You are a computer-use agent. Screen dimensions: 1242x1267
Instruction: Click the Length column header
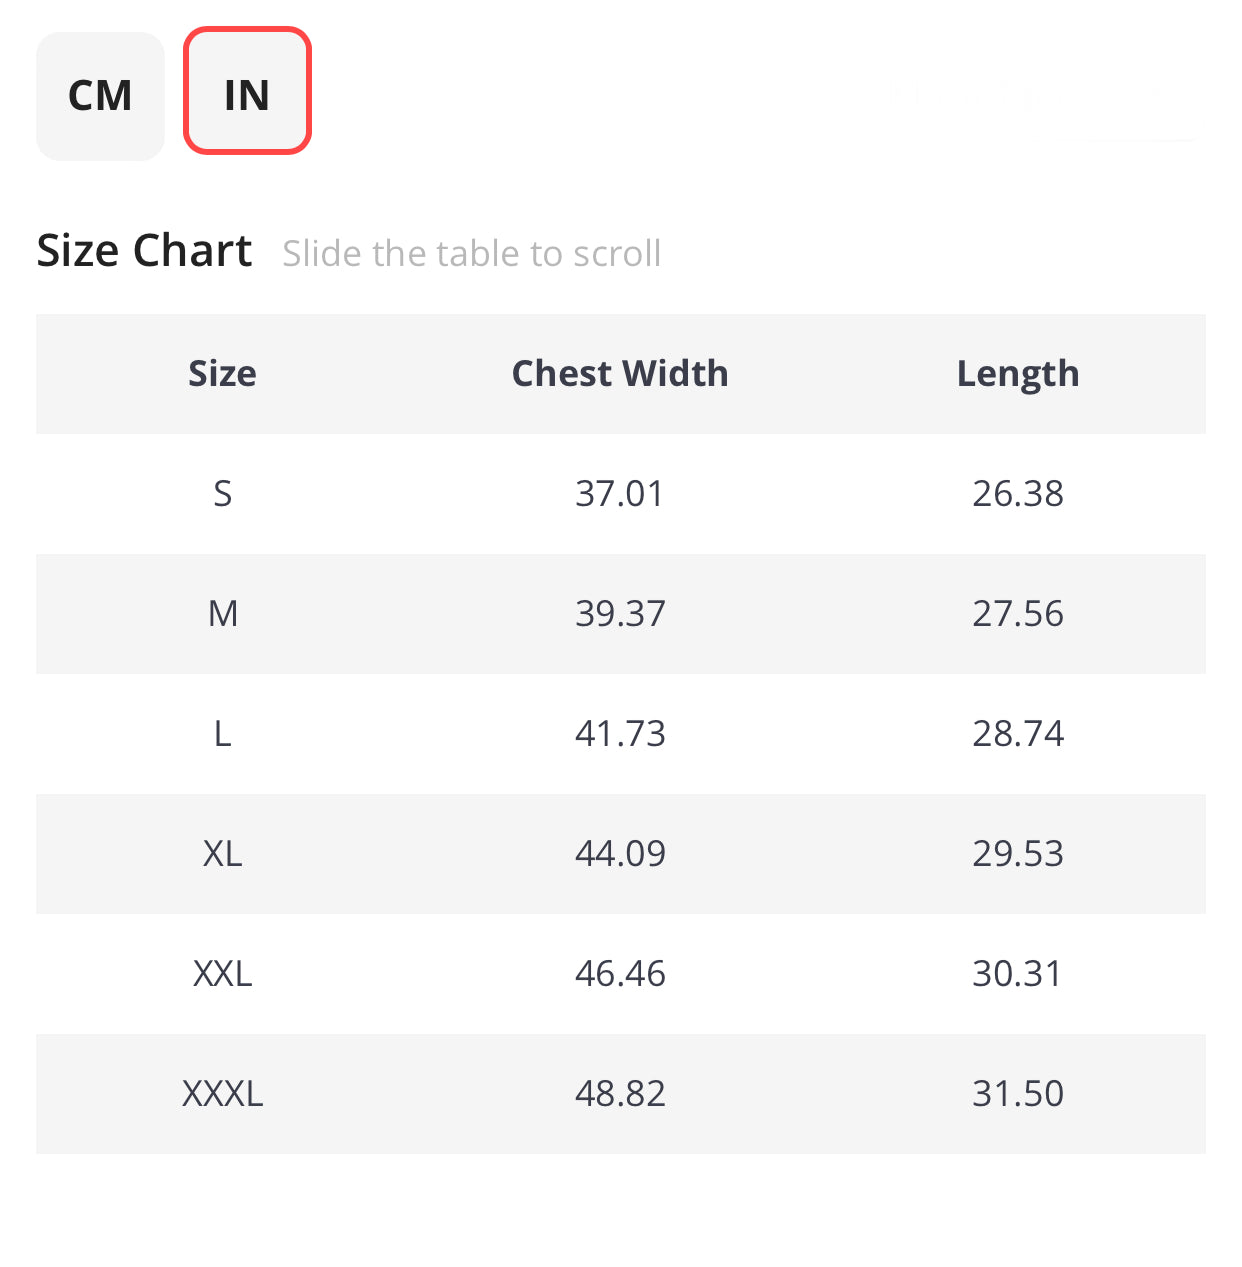1018,373
